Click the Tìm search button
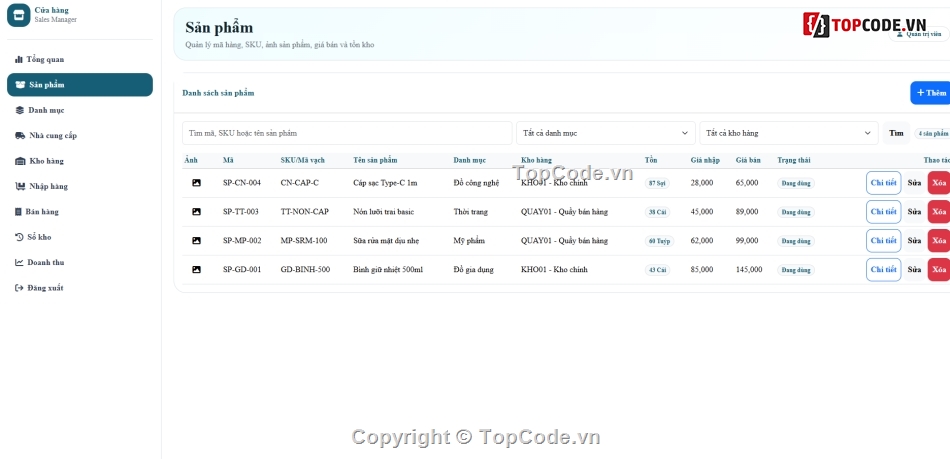 tap(896, 133)
